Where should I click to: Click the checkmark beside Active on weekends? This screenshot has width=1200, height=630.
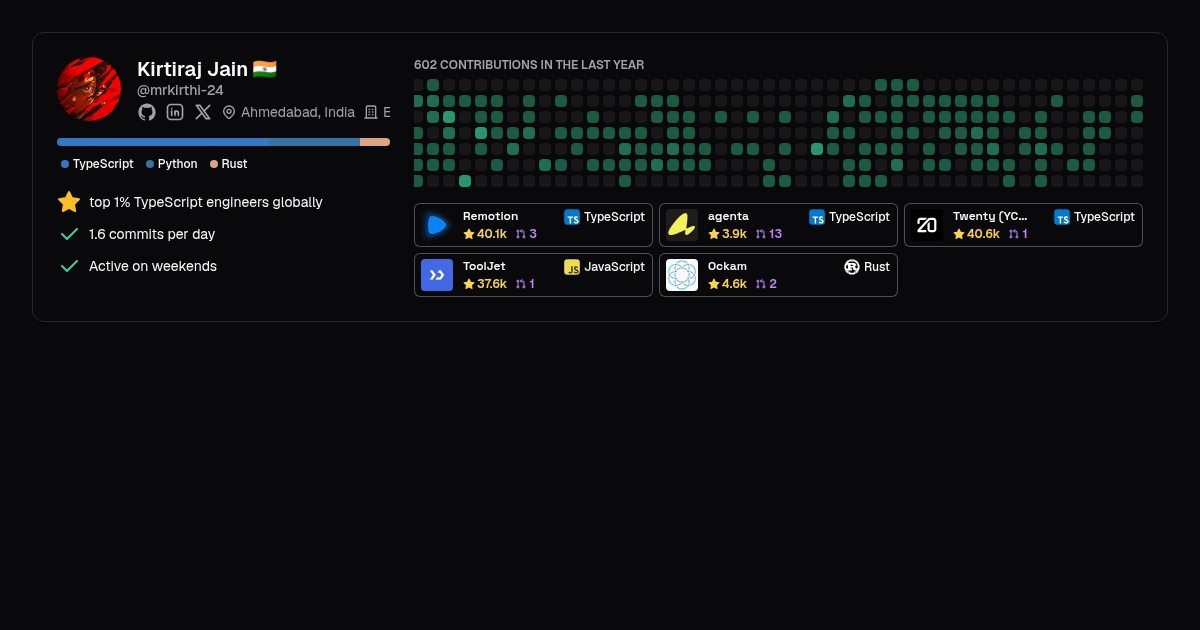pyautogui.click(x=69, y=266)
